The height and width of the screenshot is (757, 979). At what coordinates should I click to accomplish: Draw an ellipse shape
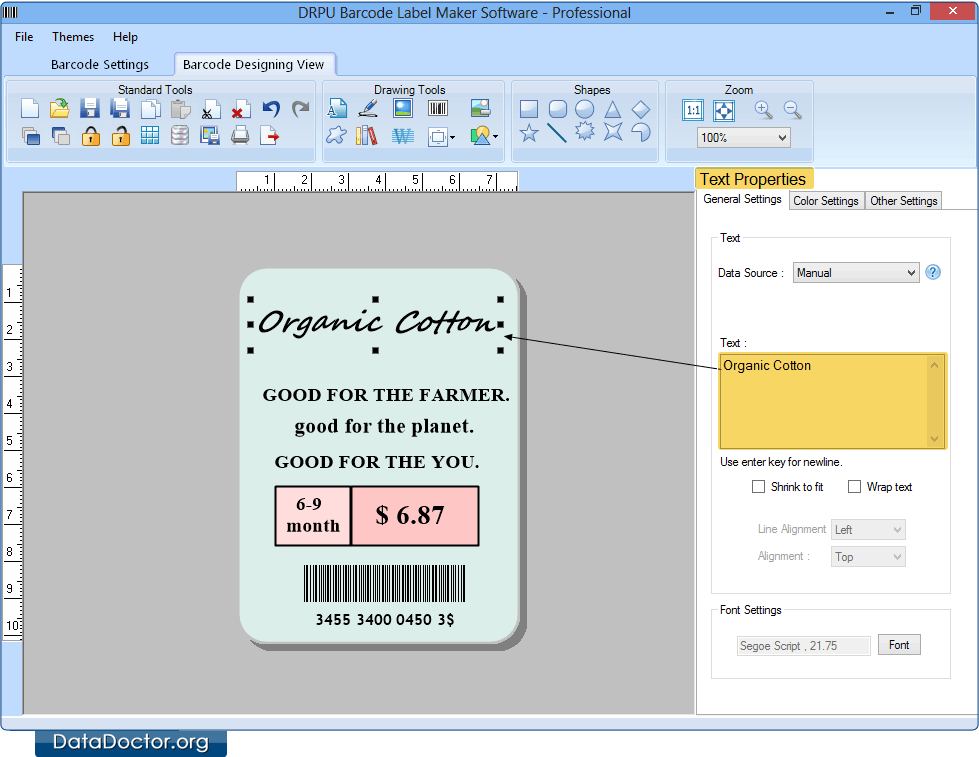[584, 109]
